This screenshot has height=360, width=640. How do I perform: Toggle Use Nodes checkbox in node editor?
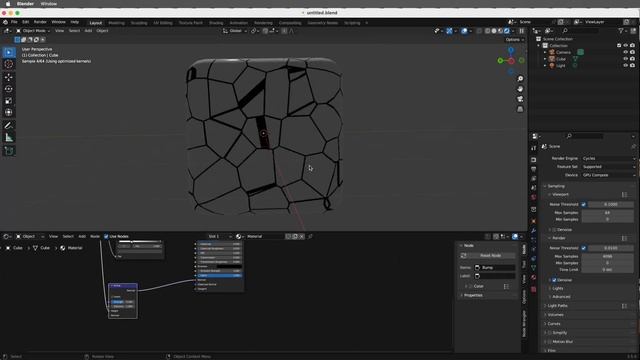[x=106, y=236]
